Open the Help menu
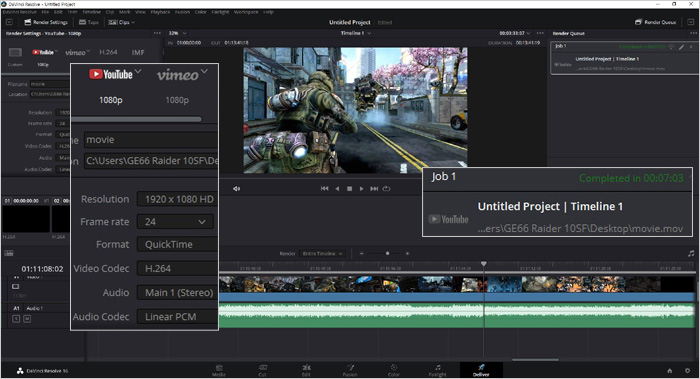 click(268, 12)
